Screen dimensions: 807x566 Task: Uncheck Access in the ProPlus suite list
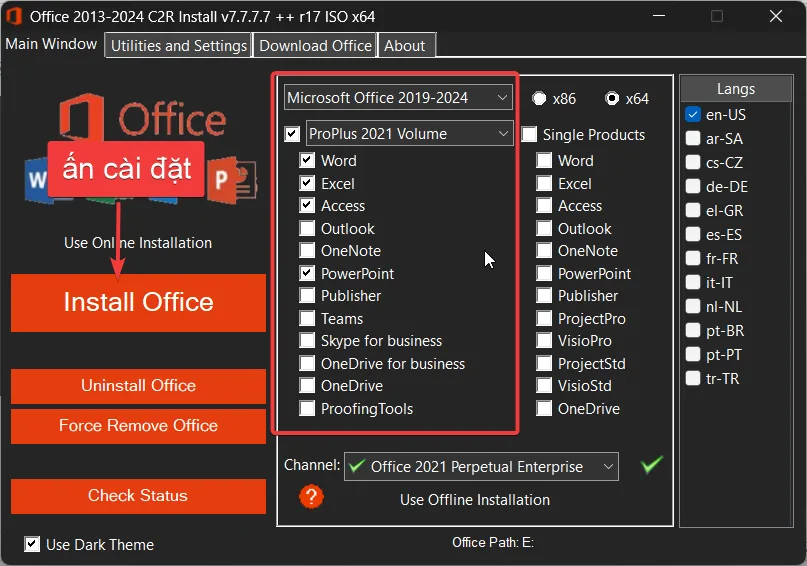(307, 205)
